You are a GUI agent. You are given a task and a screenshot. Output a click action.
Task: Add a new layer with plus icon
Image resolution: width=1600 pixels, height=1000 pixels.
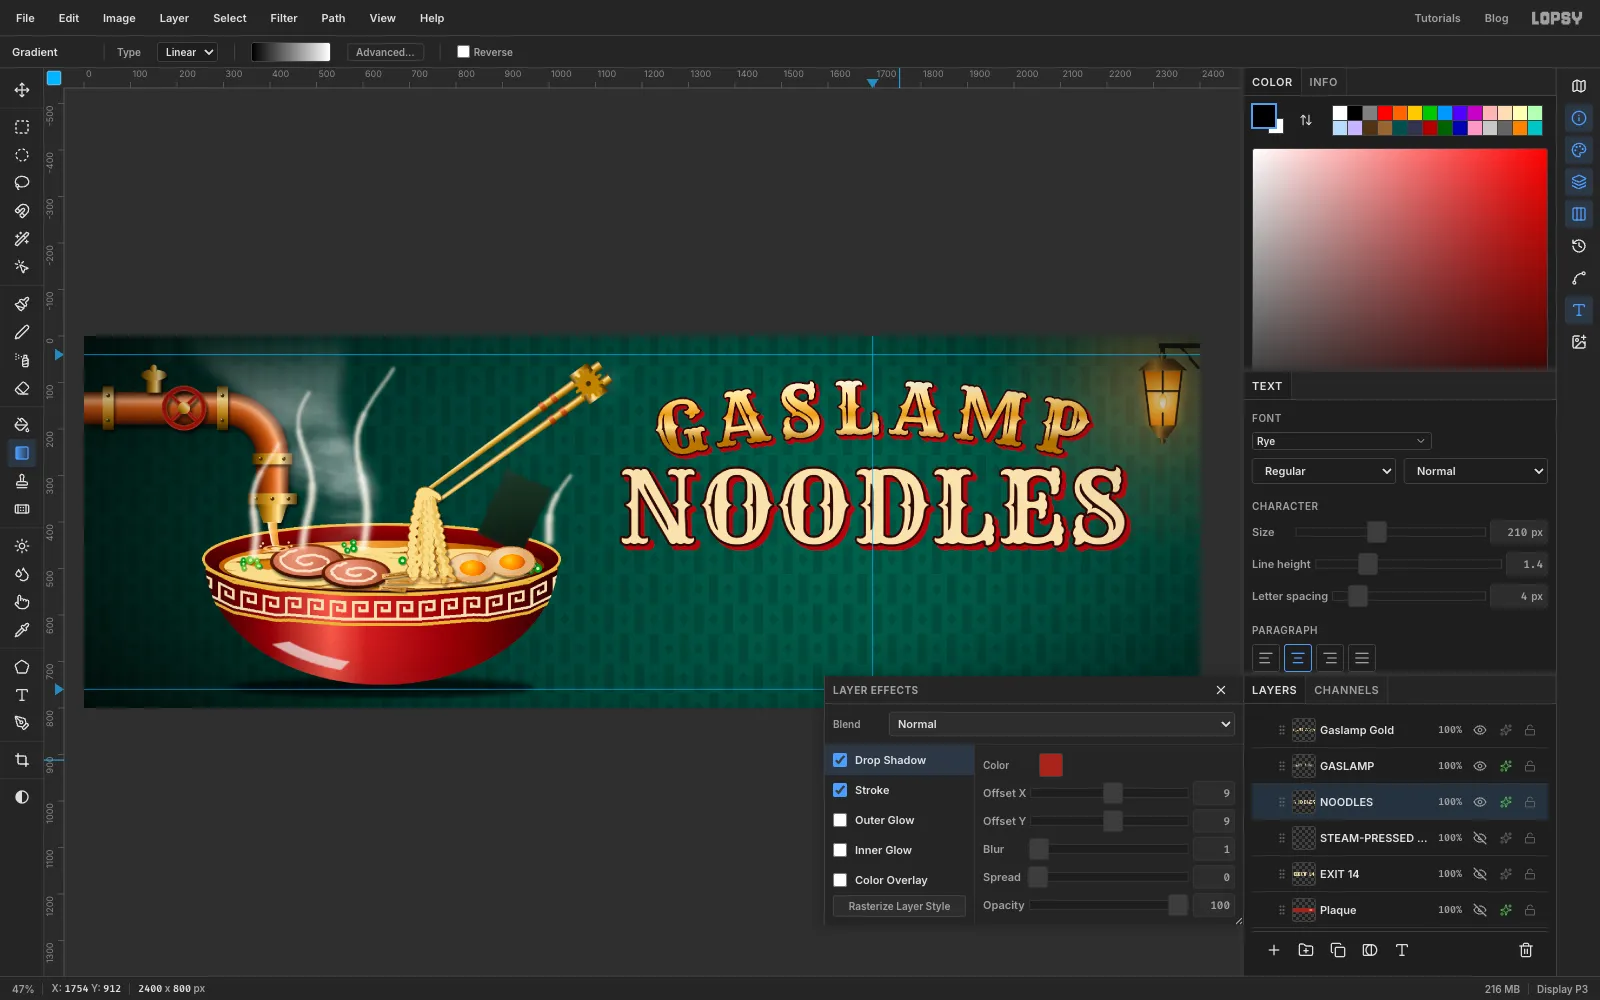1274,950
